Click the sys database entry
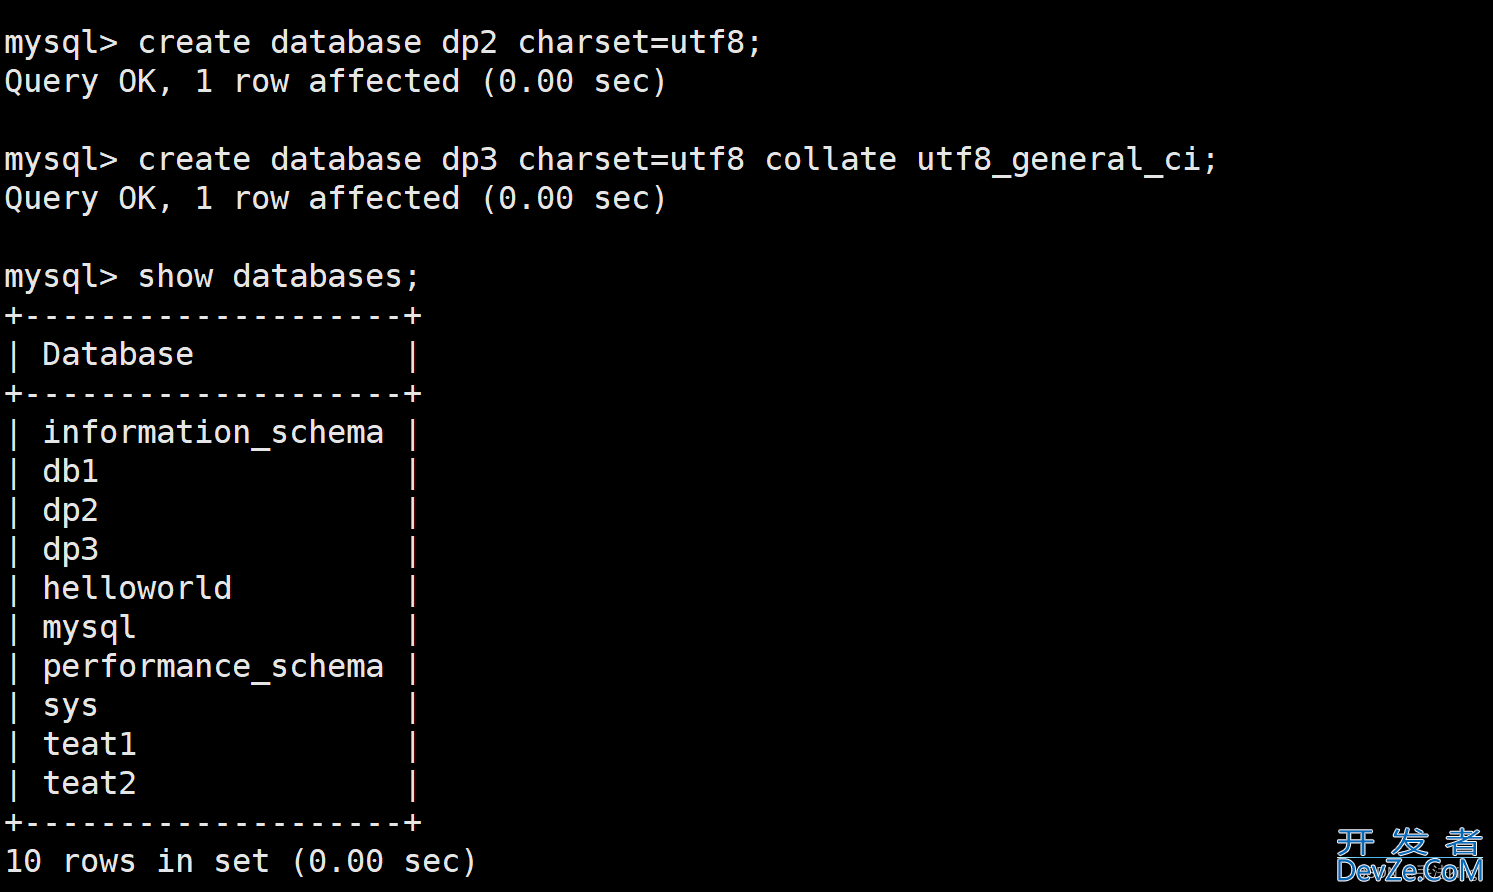 coord(70,706)
